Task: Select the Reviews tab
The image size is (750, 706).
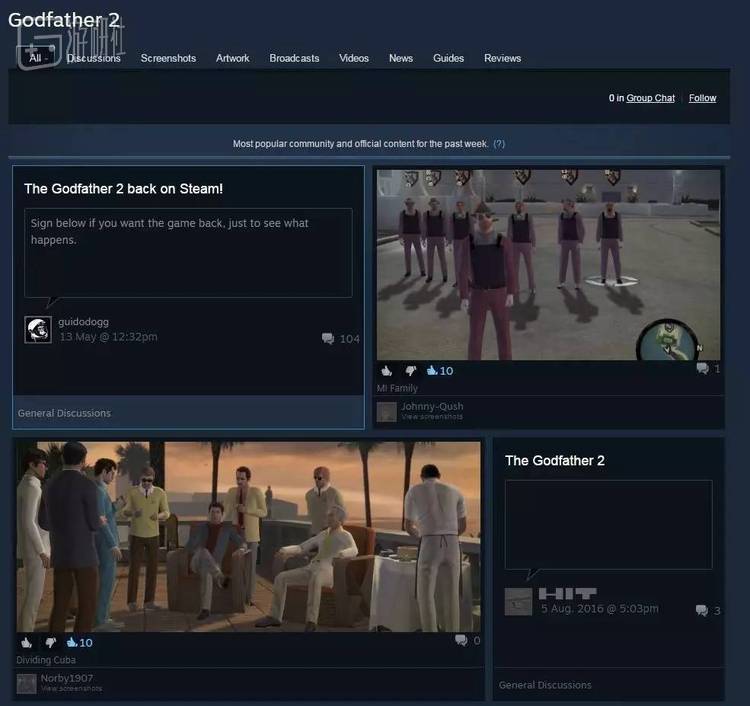Action: (x=502, y=58)
